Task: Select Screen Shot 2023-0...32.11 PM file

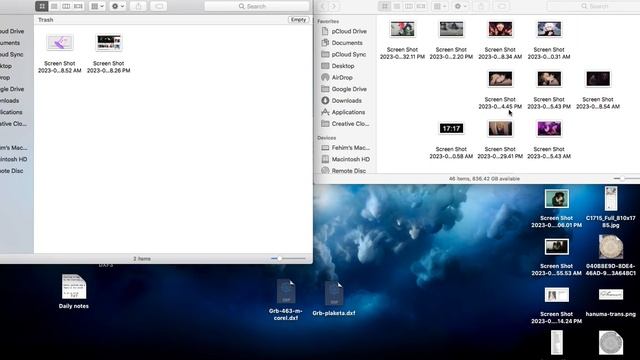Action: pos(402,40)
